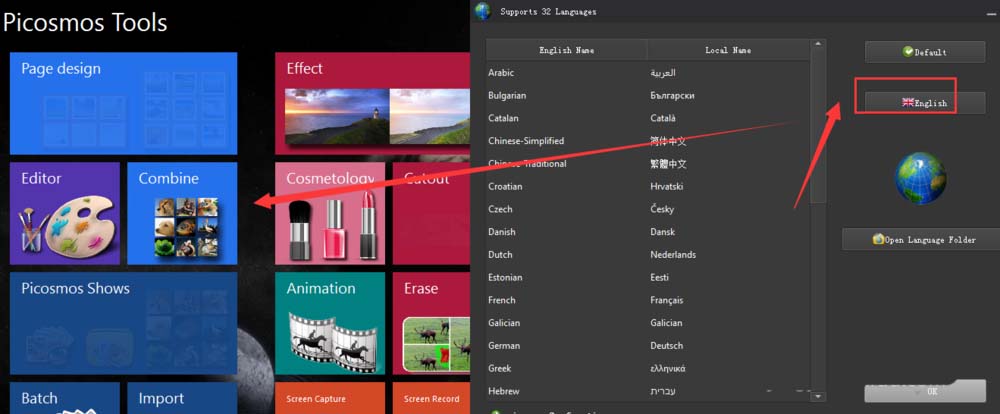This screenshot has width=1000, height=414.
Task: Open the Cutout tile
Action: pos(431,213)
